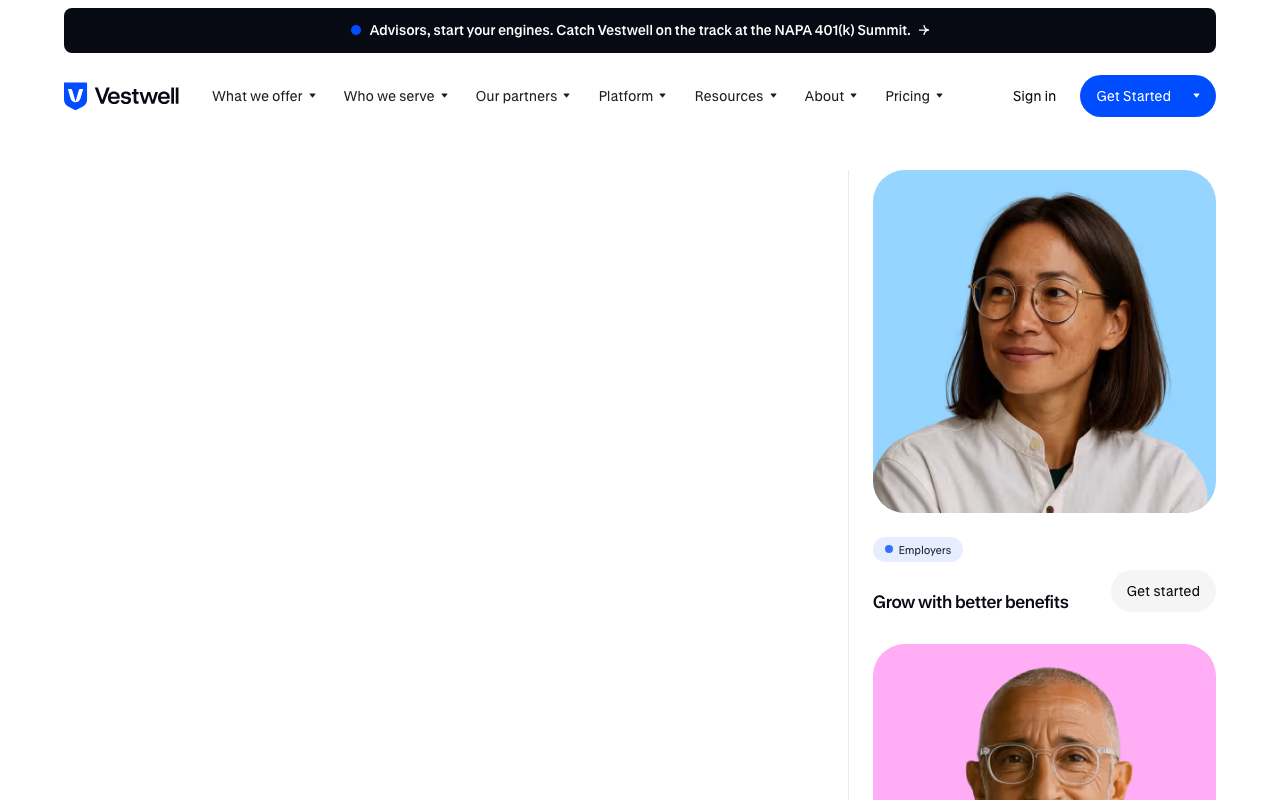Click the arrow icon in announcement banner

click(924, 31)
